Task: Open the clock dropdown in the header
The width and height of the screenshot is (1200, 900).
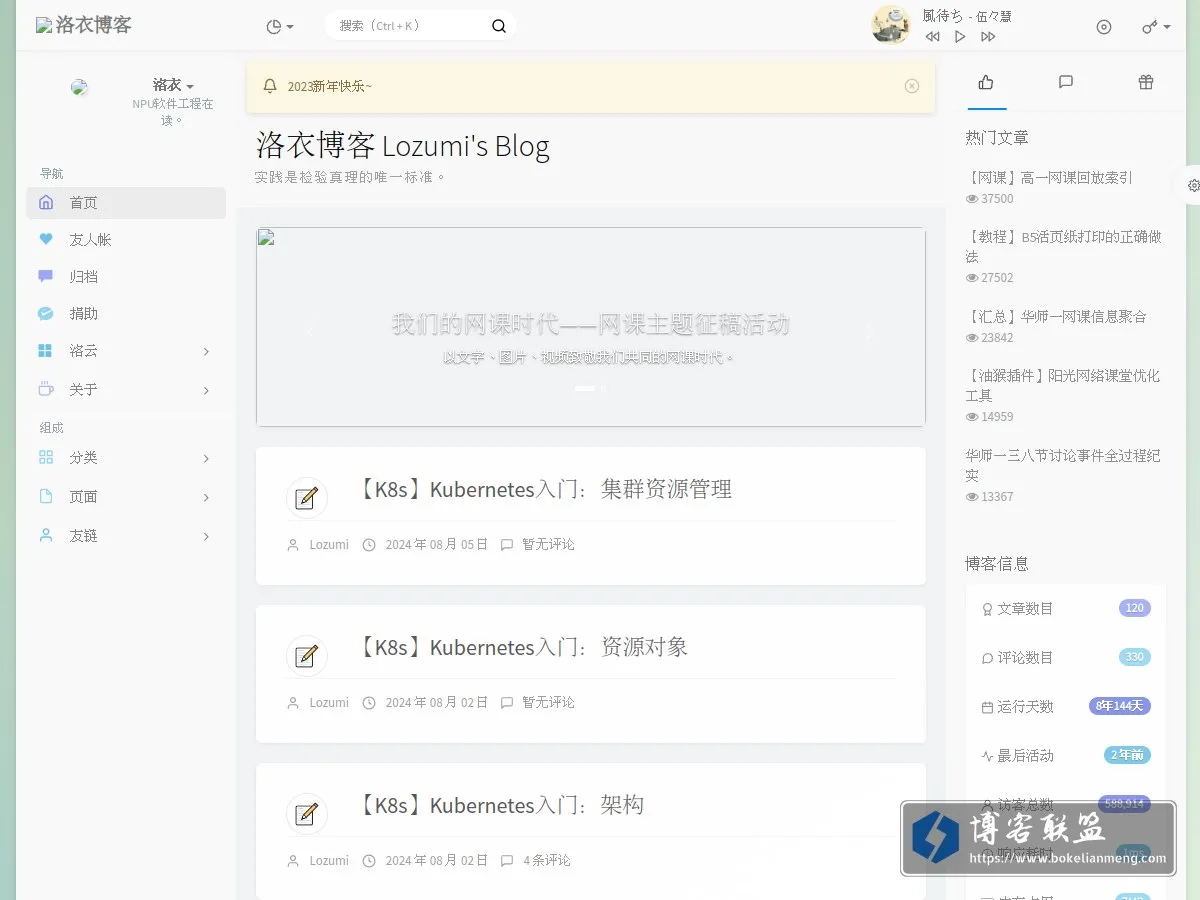Action: [280, 27]
